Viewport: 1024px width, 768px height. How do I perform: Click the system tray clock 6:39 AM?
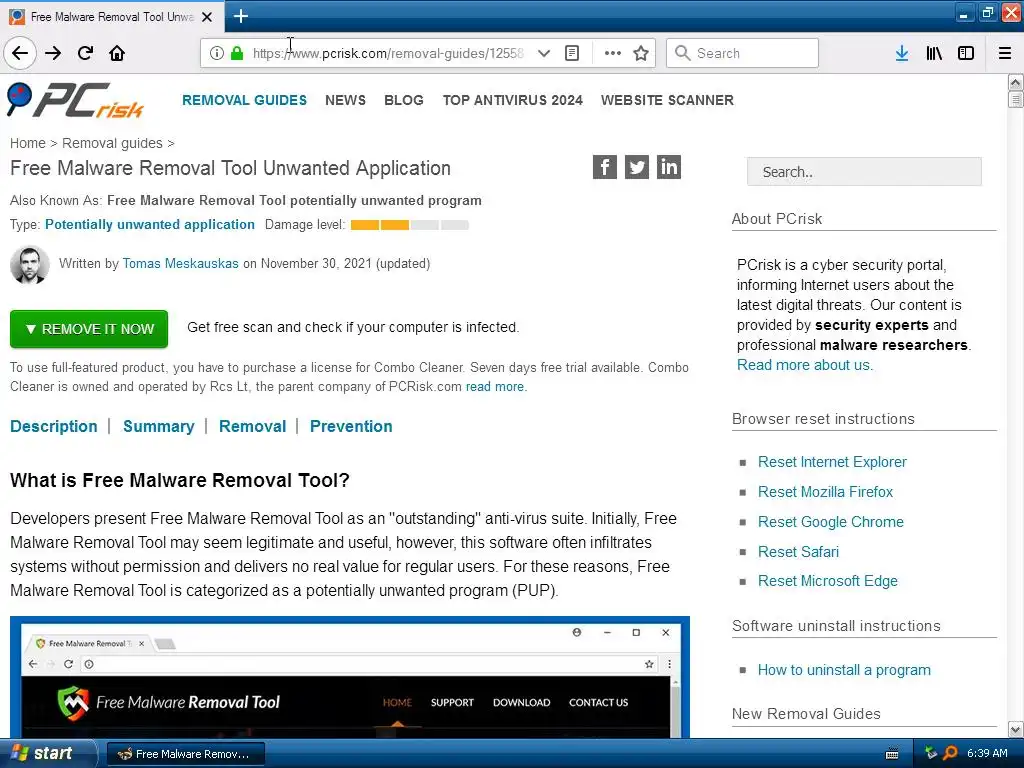[987, 753]
